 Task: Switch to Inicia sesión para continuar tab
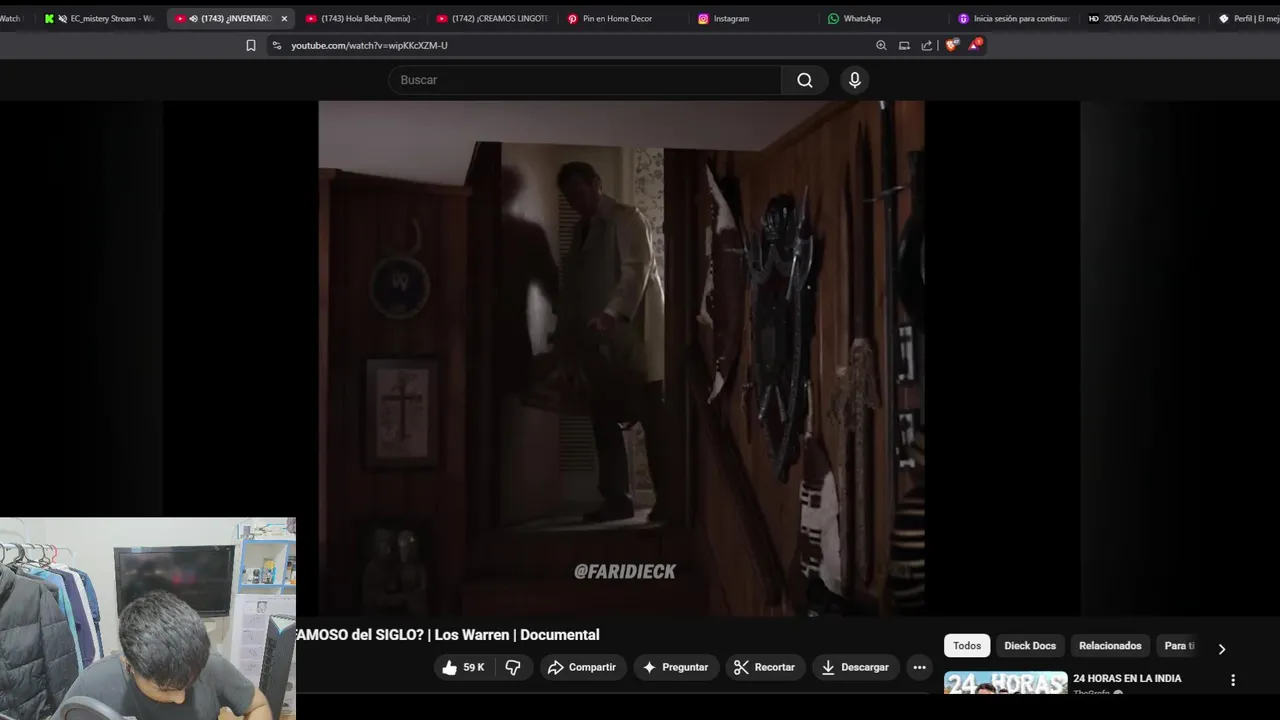click(x=1013, y=19)
